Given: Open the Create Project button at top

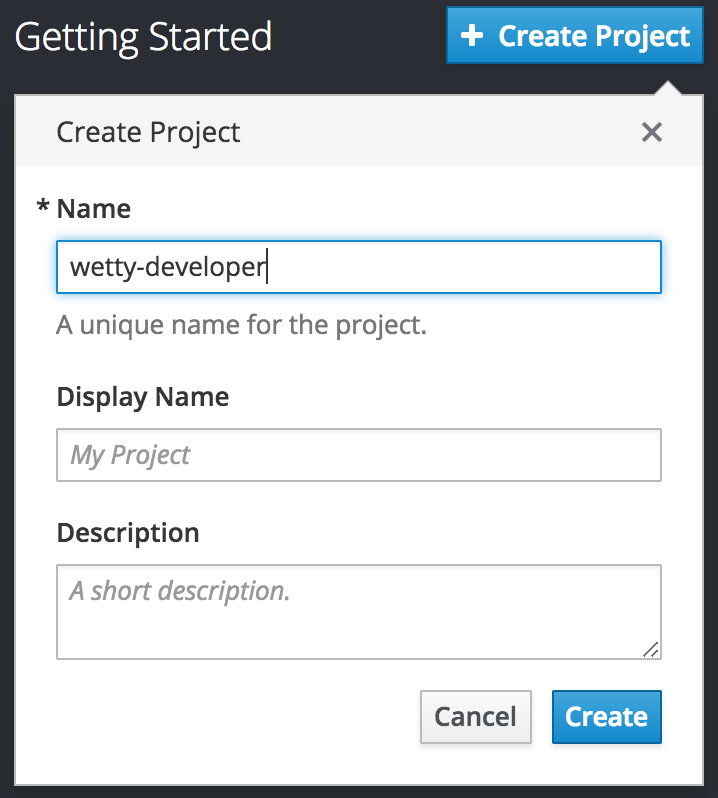Looking at the screenshot, I should click(575, 35).
